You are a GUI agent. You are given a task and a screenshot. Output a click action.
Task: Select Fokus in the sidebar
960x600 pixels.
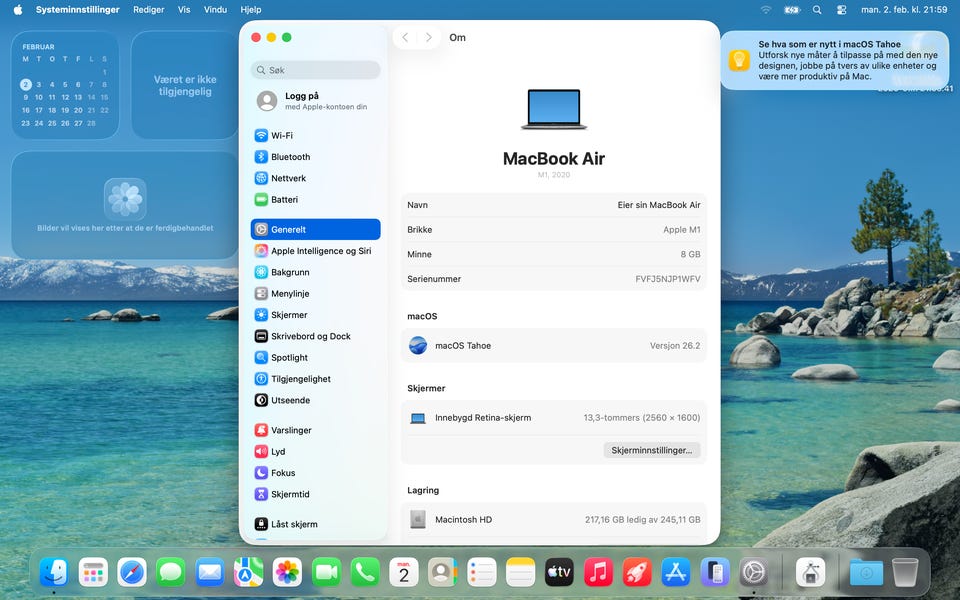click(282, 473)
